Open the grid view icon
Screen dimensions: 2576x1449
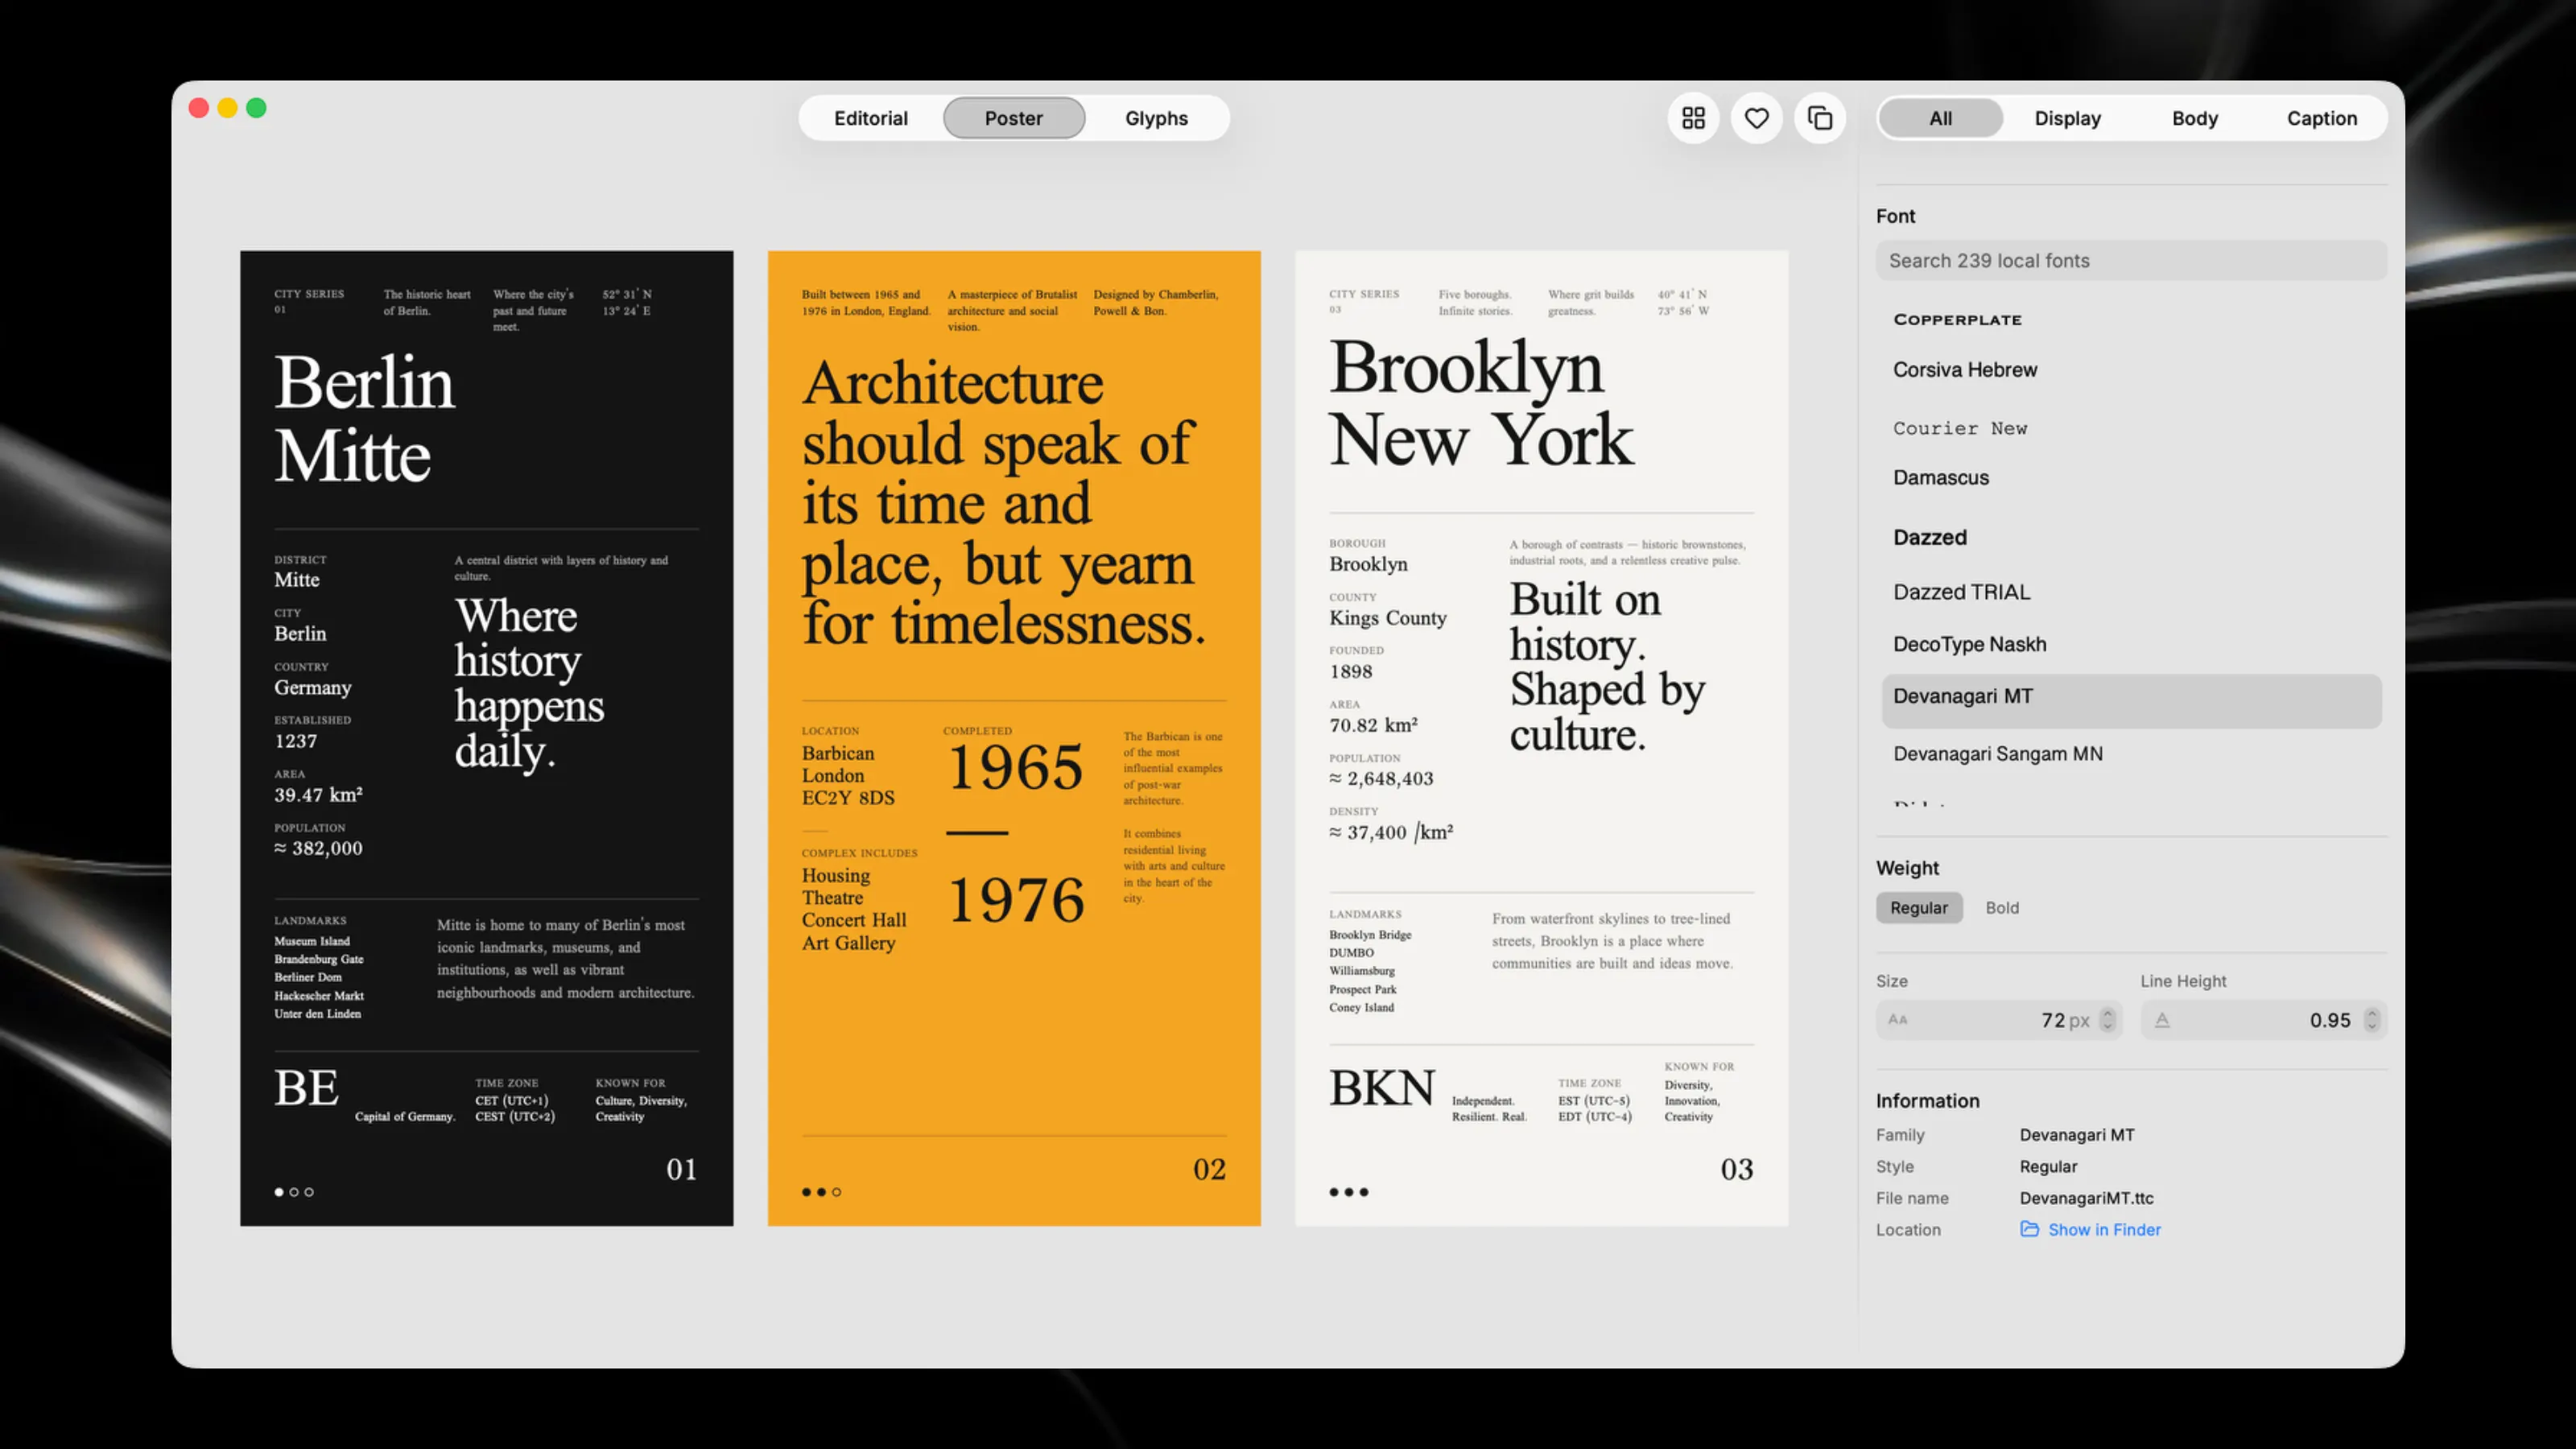(x=1693, y=118)
